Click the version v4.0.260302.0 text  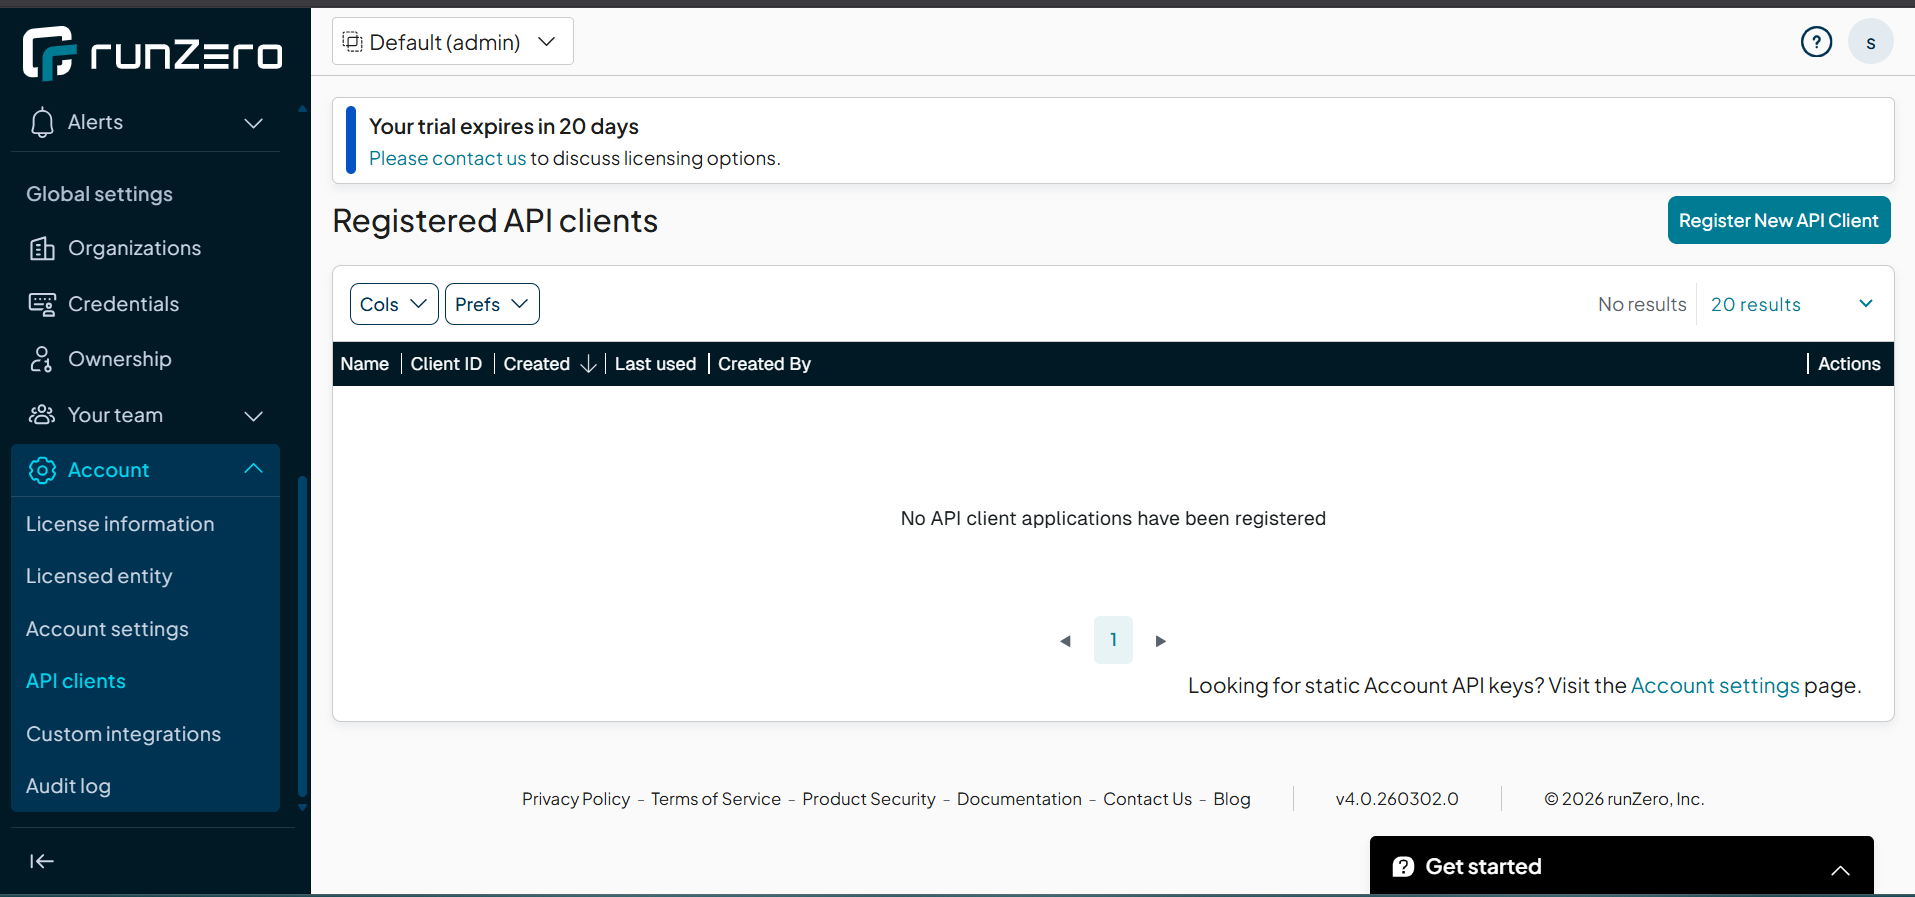pos(1397,799)
